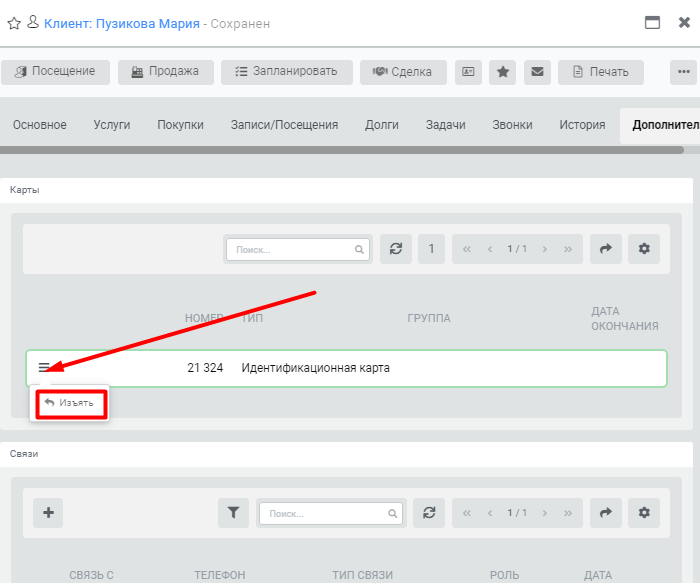Click the favorite star icon next to client title
The image size is (700, 583).
click(x=14, y=23)
